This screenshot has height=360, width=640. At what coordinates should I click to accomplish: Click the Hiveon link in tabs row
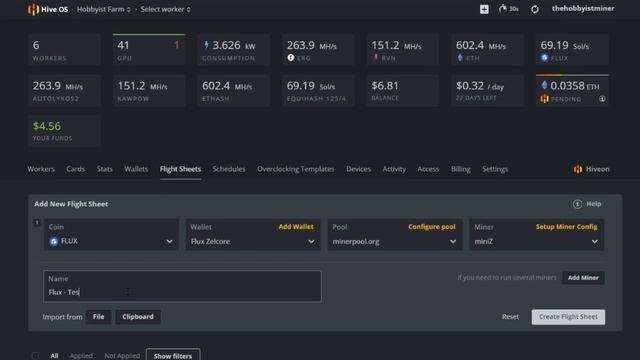pos(597,169)
